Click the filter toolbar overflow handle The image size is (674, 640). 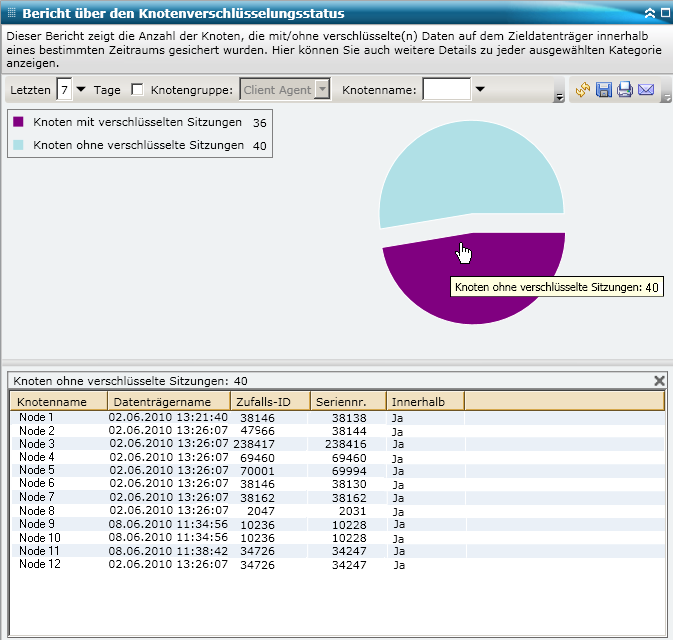pos(559,94)
